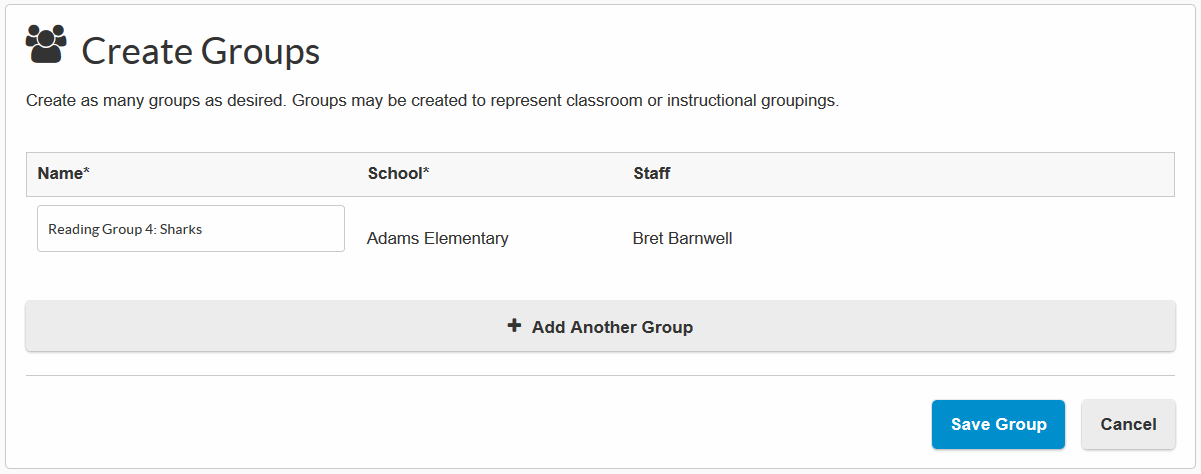Click the Name column header
Screen dimensions: 1201x474
[60, 173]
